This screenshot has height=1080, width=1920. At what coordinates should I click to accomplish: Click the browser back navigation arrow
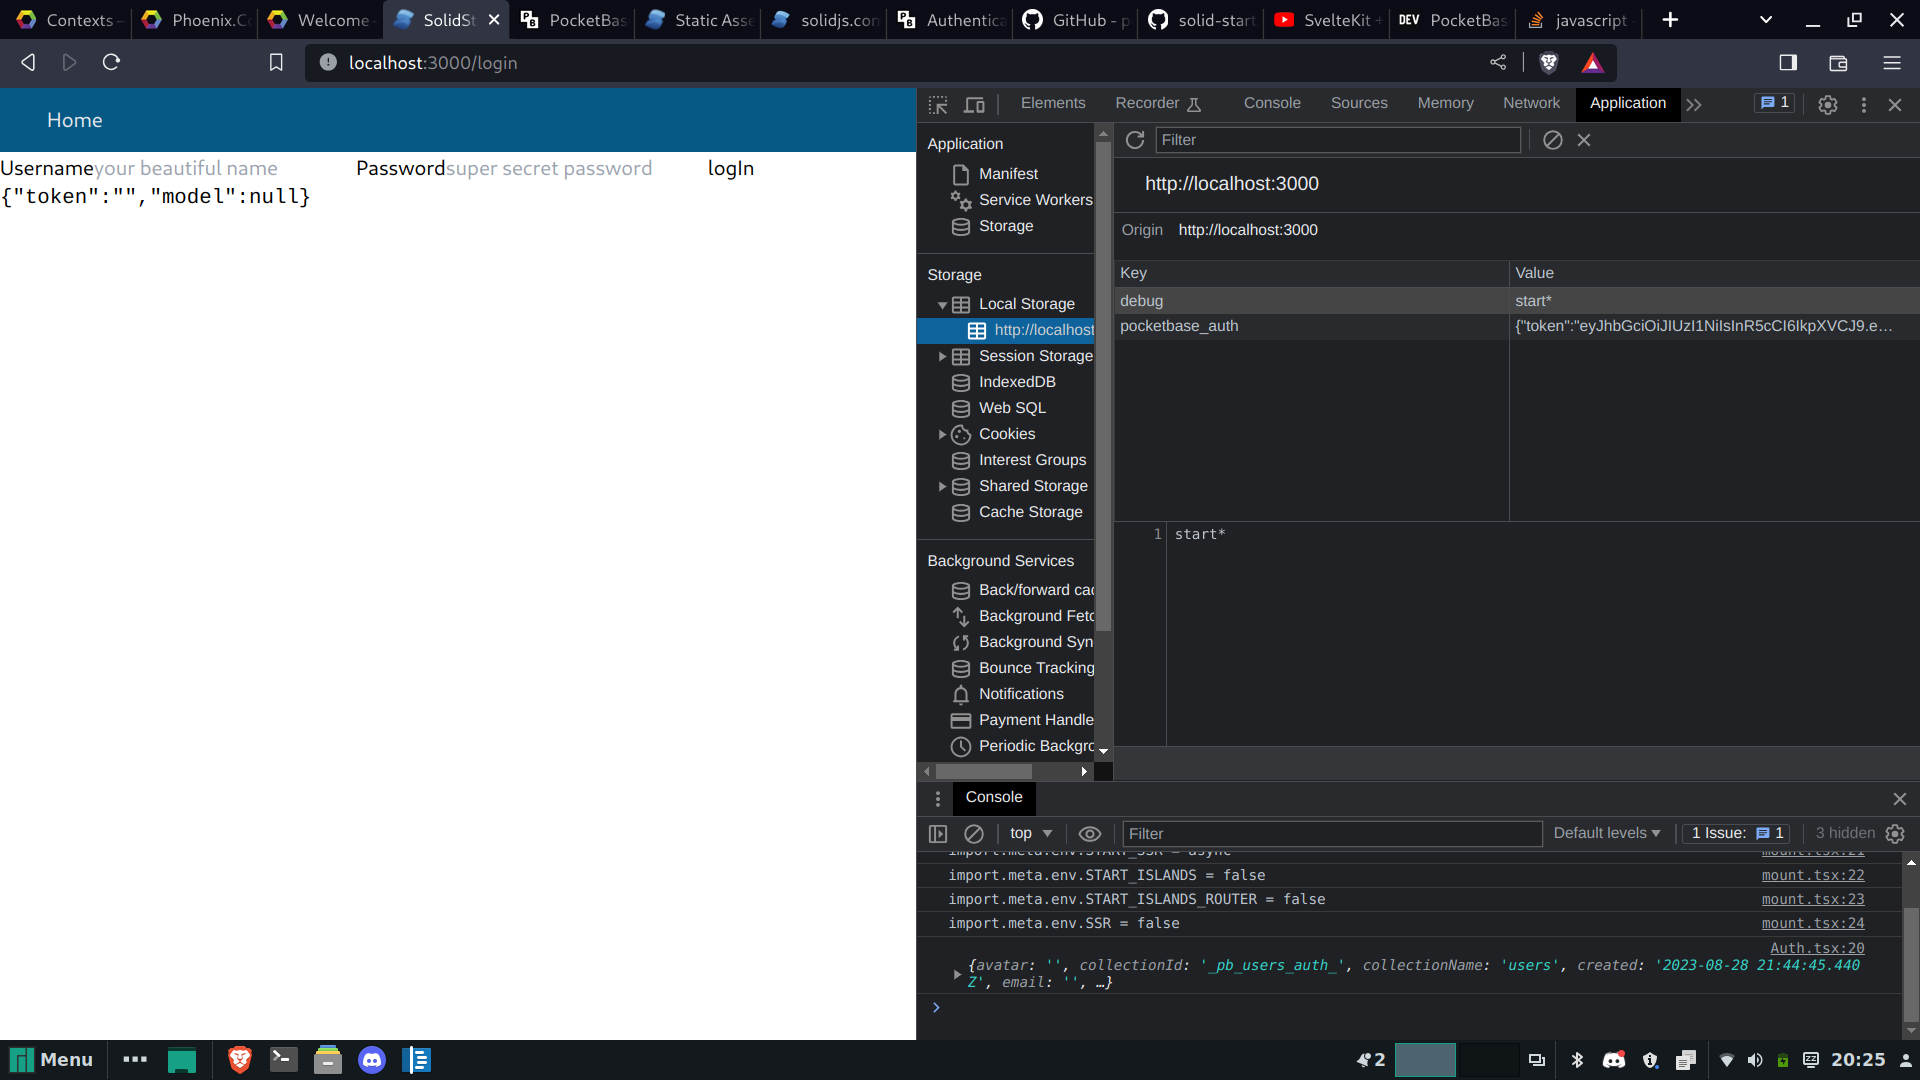pyautogui.click(x=28, y=62)
